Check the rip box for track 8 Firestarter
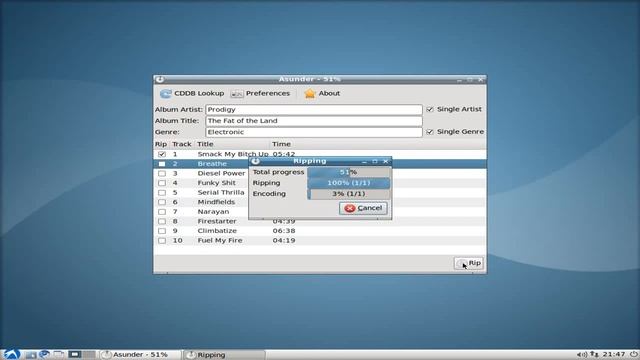The height and width of the screenshot is (360, 640). [162, 221]
